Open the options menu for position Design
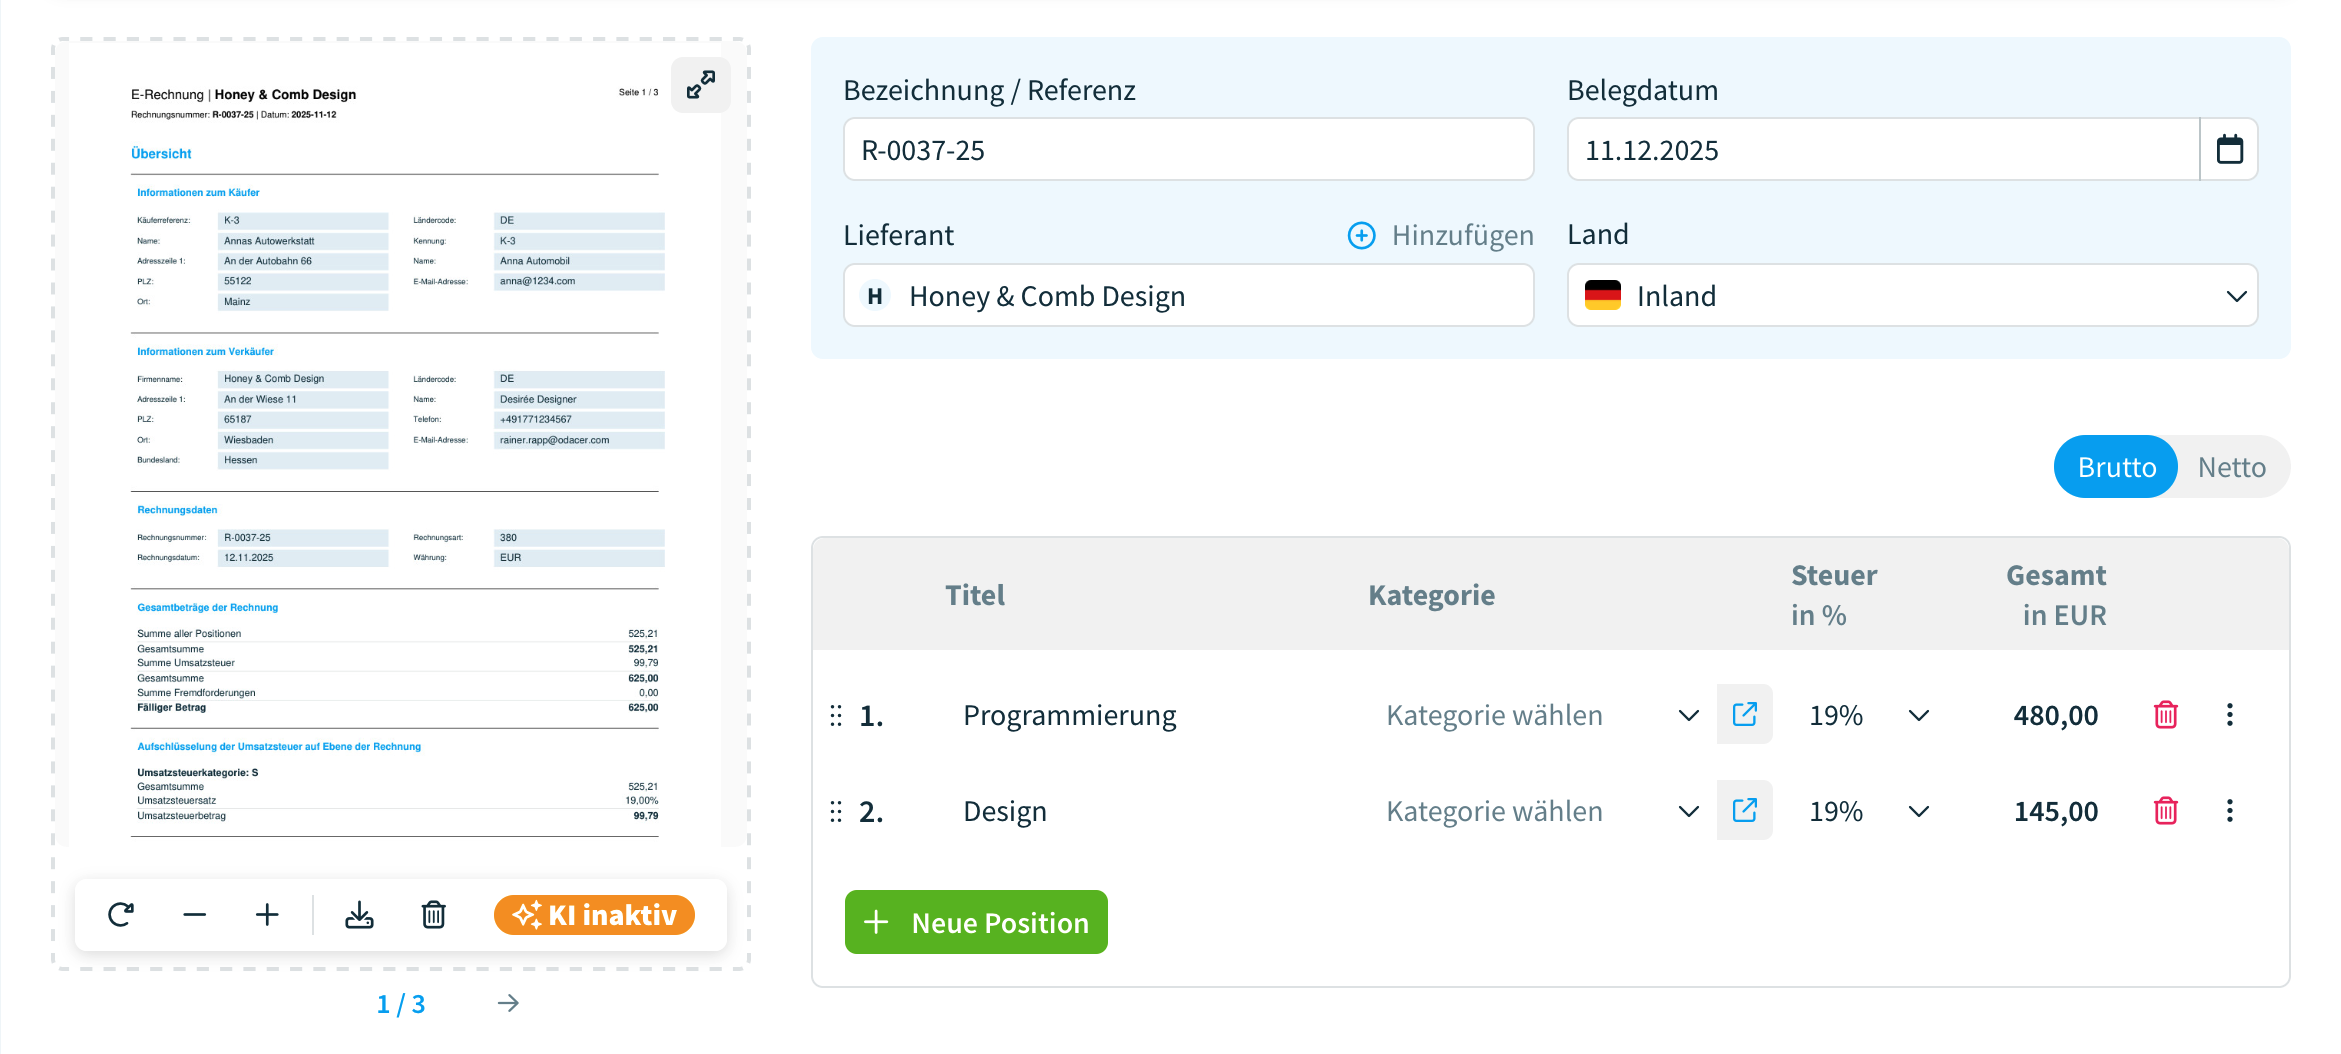The image size is (2341, 1054). (2230, 810)
